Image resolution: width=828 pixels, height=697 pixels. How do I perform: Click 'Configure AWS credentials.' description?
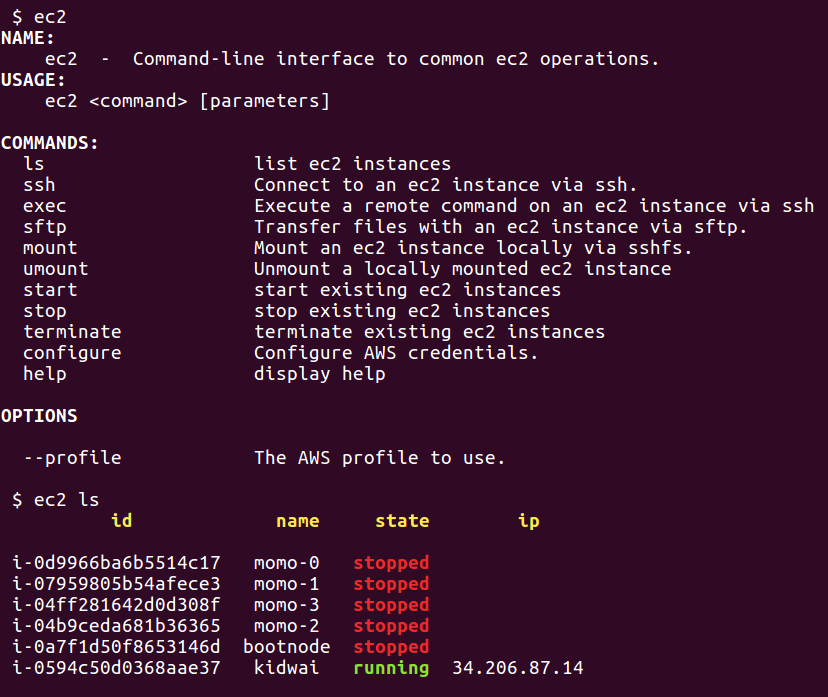click(x=396, y=353)
